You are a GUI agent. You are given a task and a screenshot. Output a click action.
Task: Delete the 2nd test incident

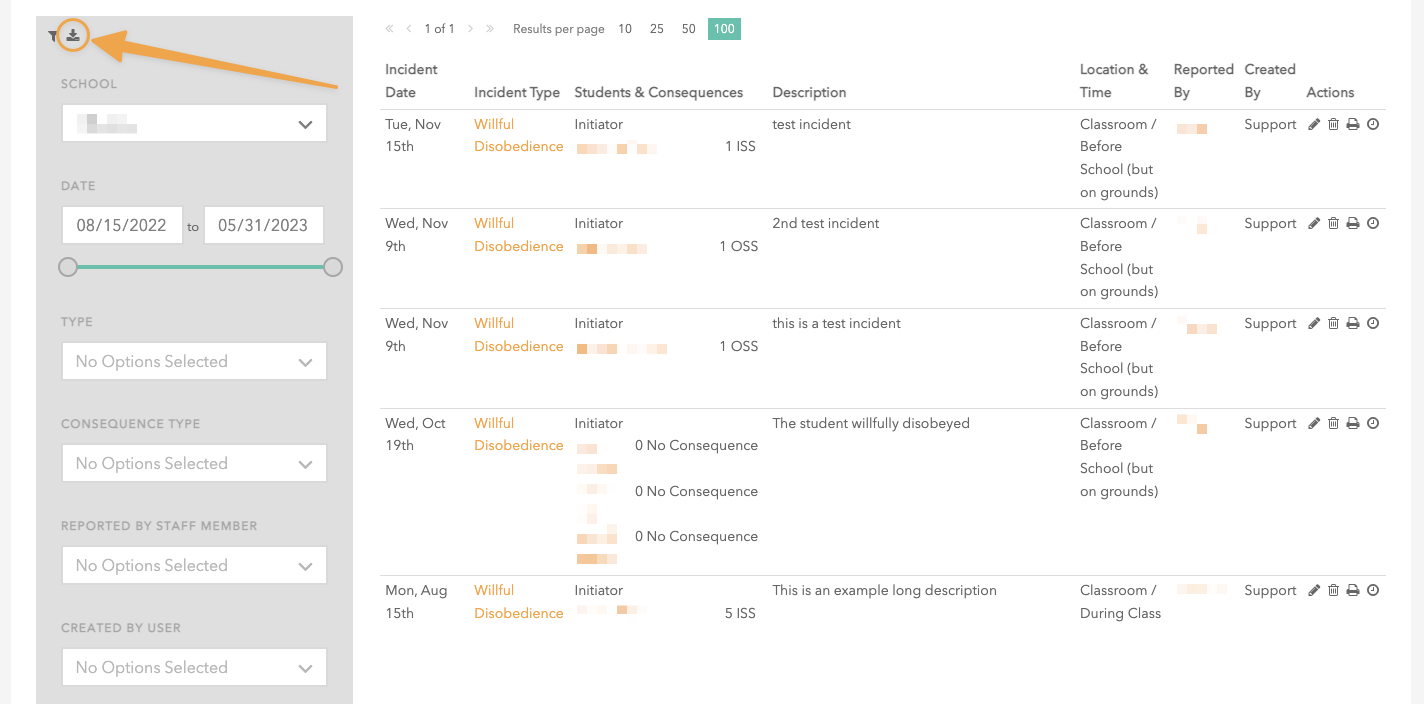pyautogui.click(x=1333, y=224)
